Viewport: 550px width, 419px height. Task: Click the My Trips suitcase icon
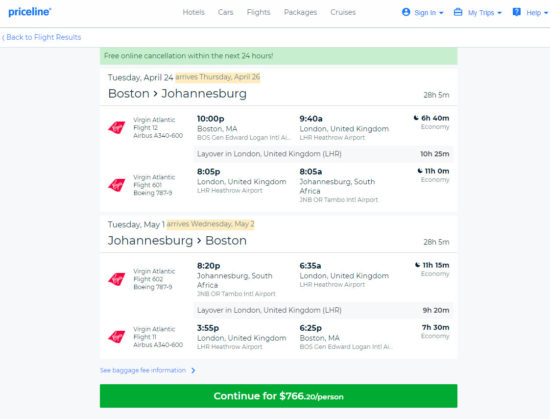(x=458, y=12)
